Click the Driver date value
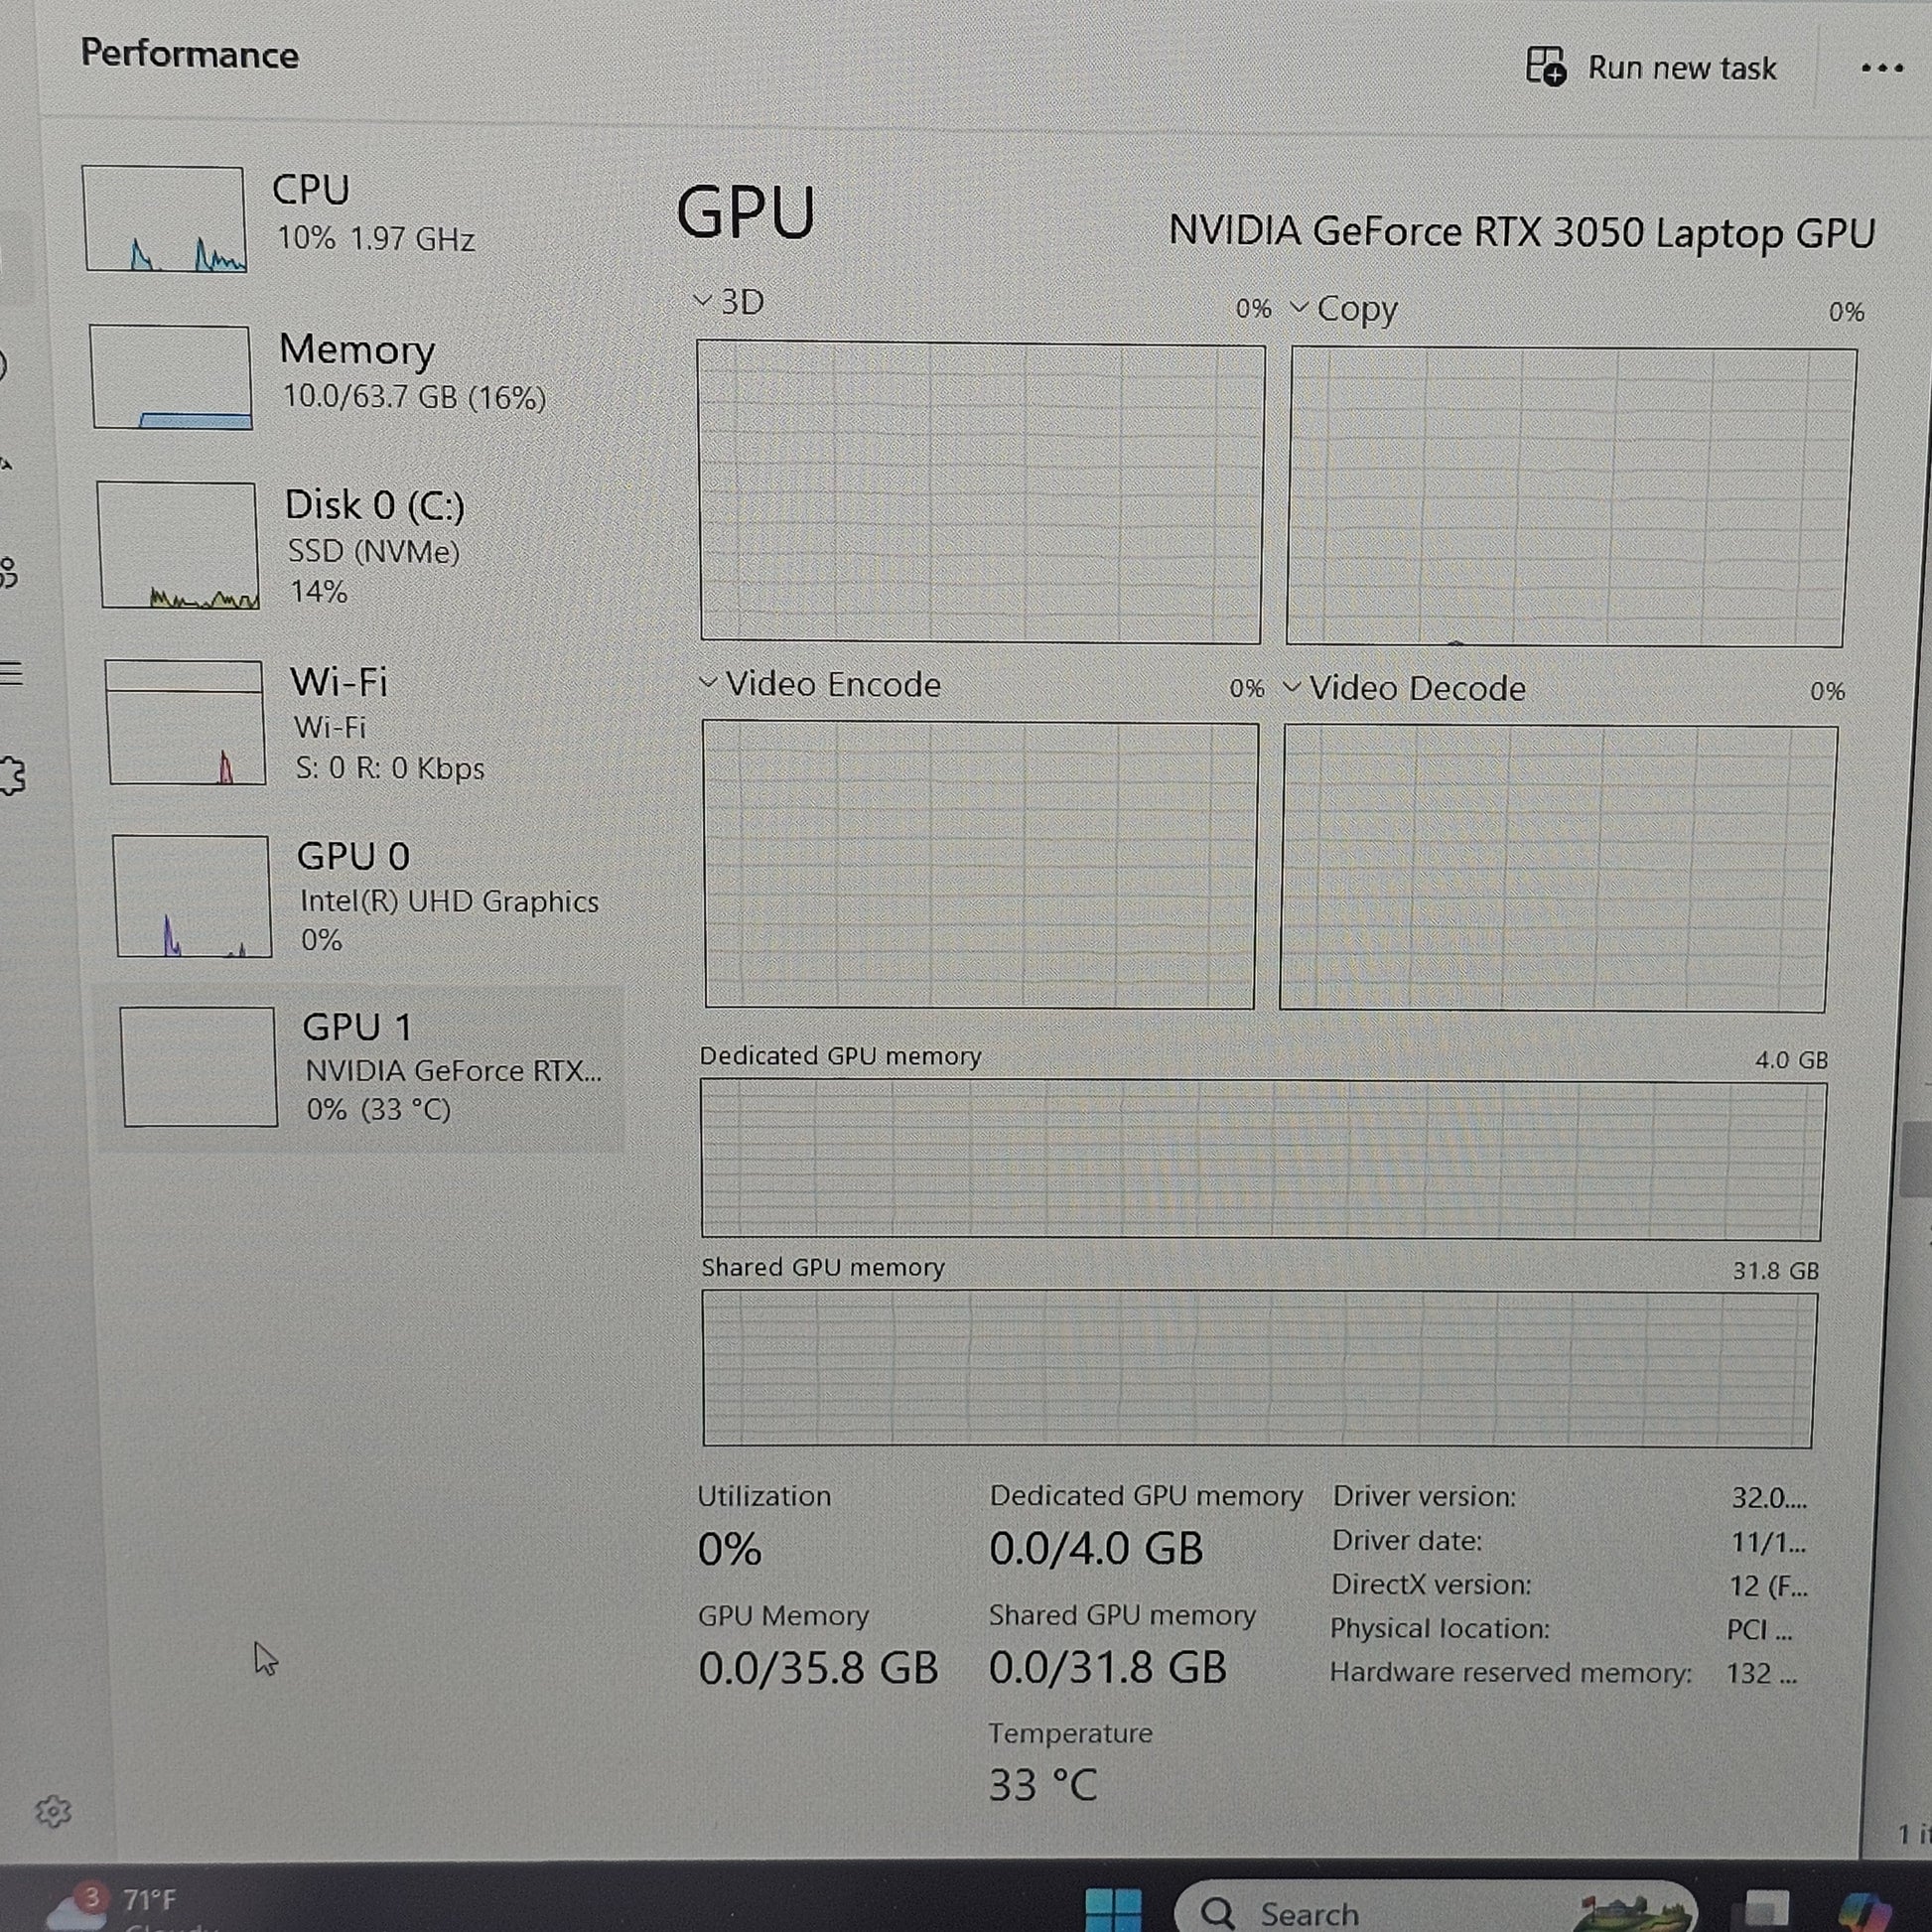 [1767, 1542]
